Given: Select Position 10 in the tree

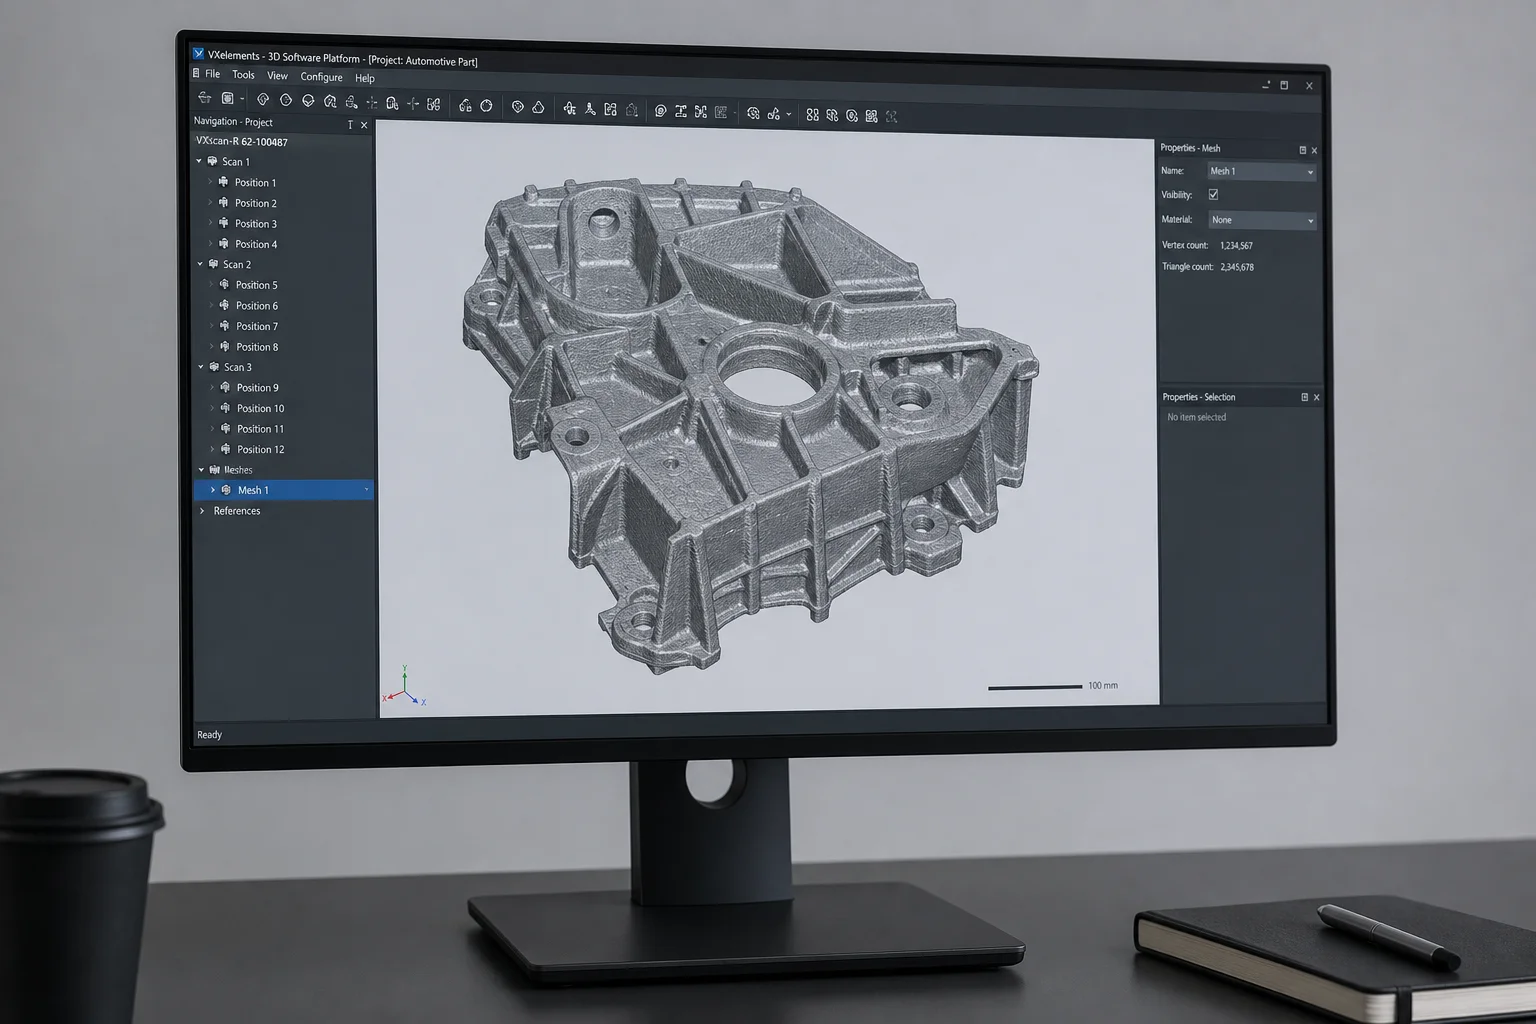Looking at the screenshot, I should click(261, 408).
